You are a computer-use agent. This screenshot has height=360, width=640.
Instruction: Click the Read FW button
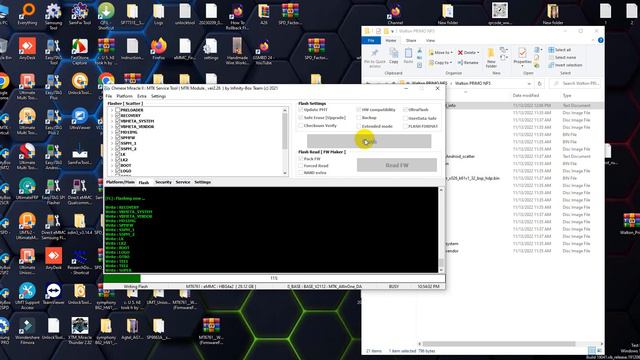tap(397, 165)
